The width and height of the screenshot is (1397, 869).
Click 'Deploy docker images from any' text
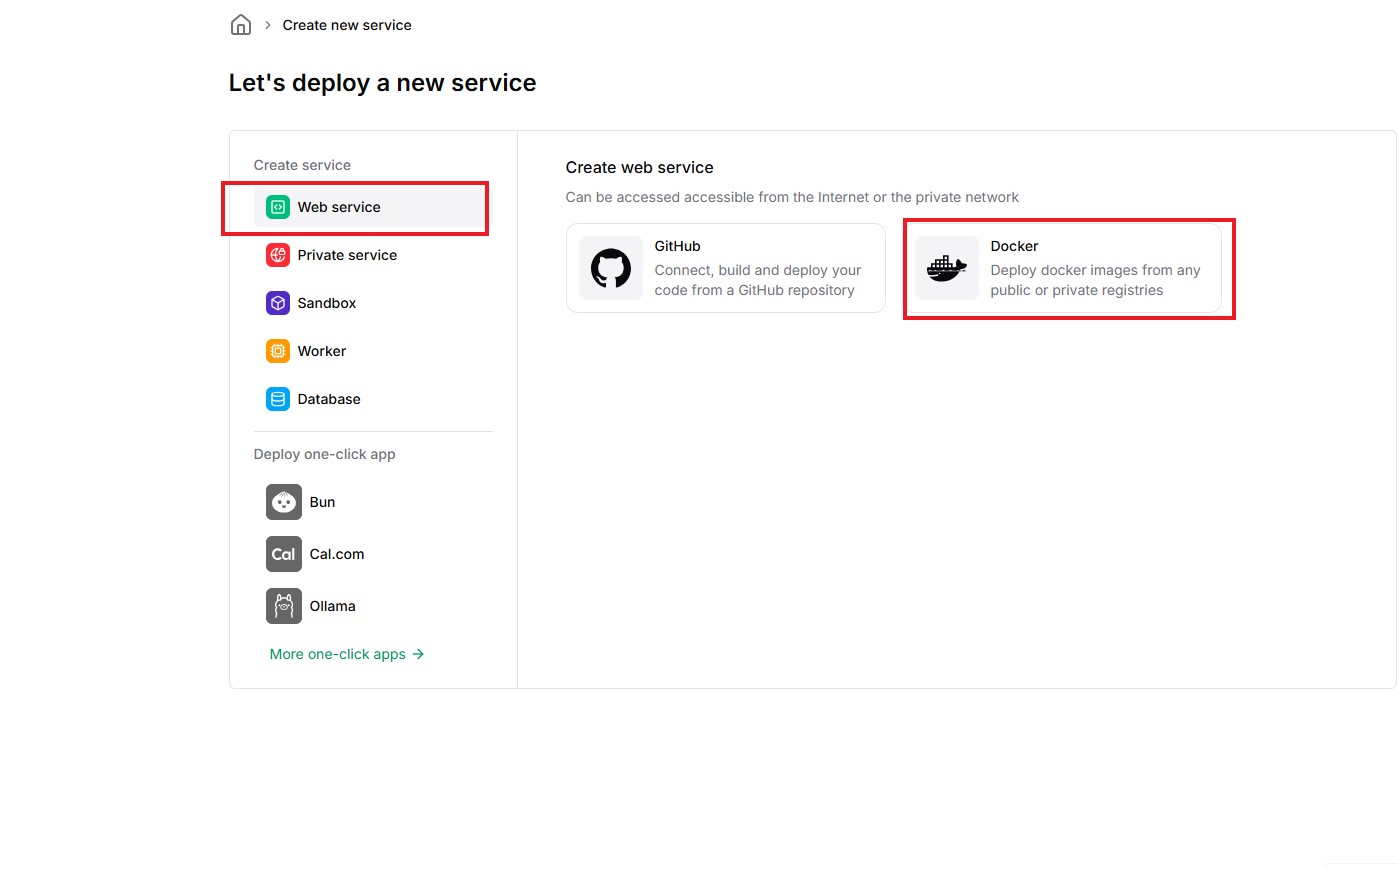1095,280
